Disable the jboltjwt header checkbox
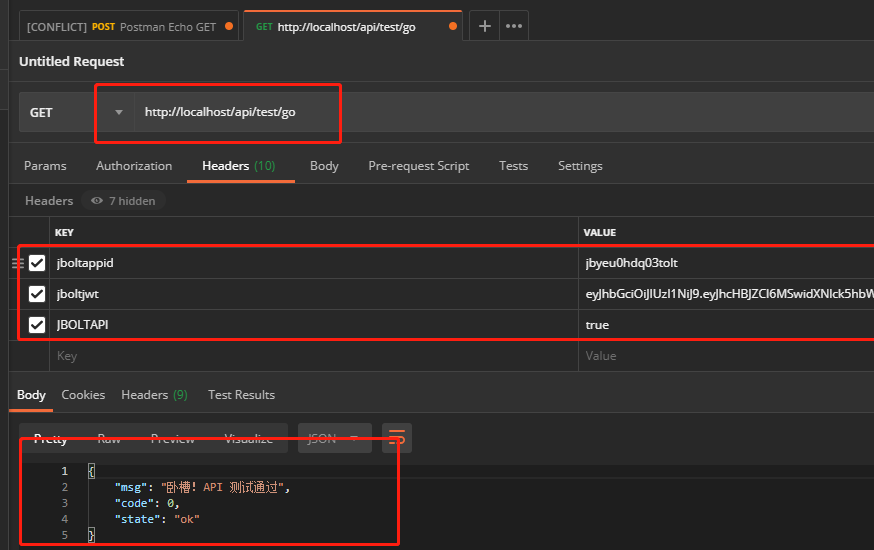 pyautogui.click(x=37, y=294)
